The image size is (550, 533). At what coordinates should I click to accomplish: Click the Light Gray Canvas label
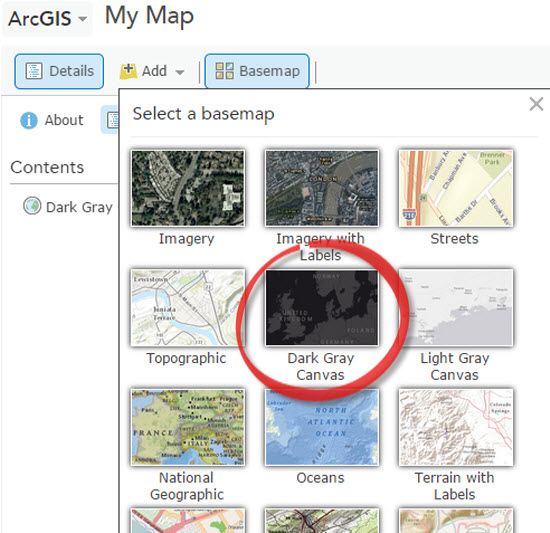455,366
